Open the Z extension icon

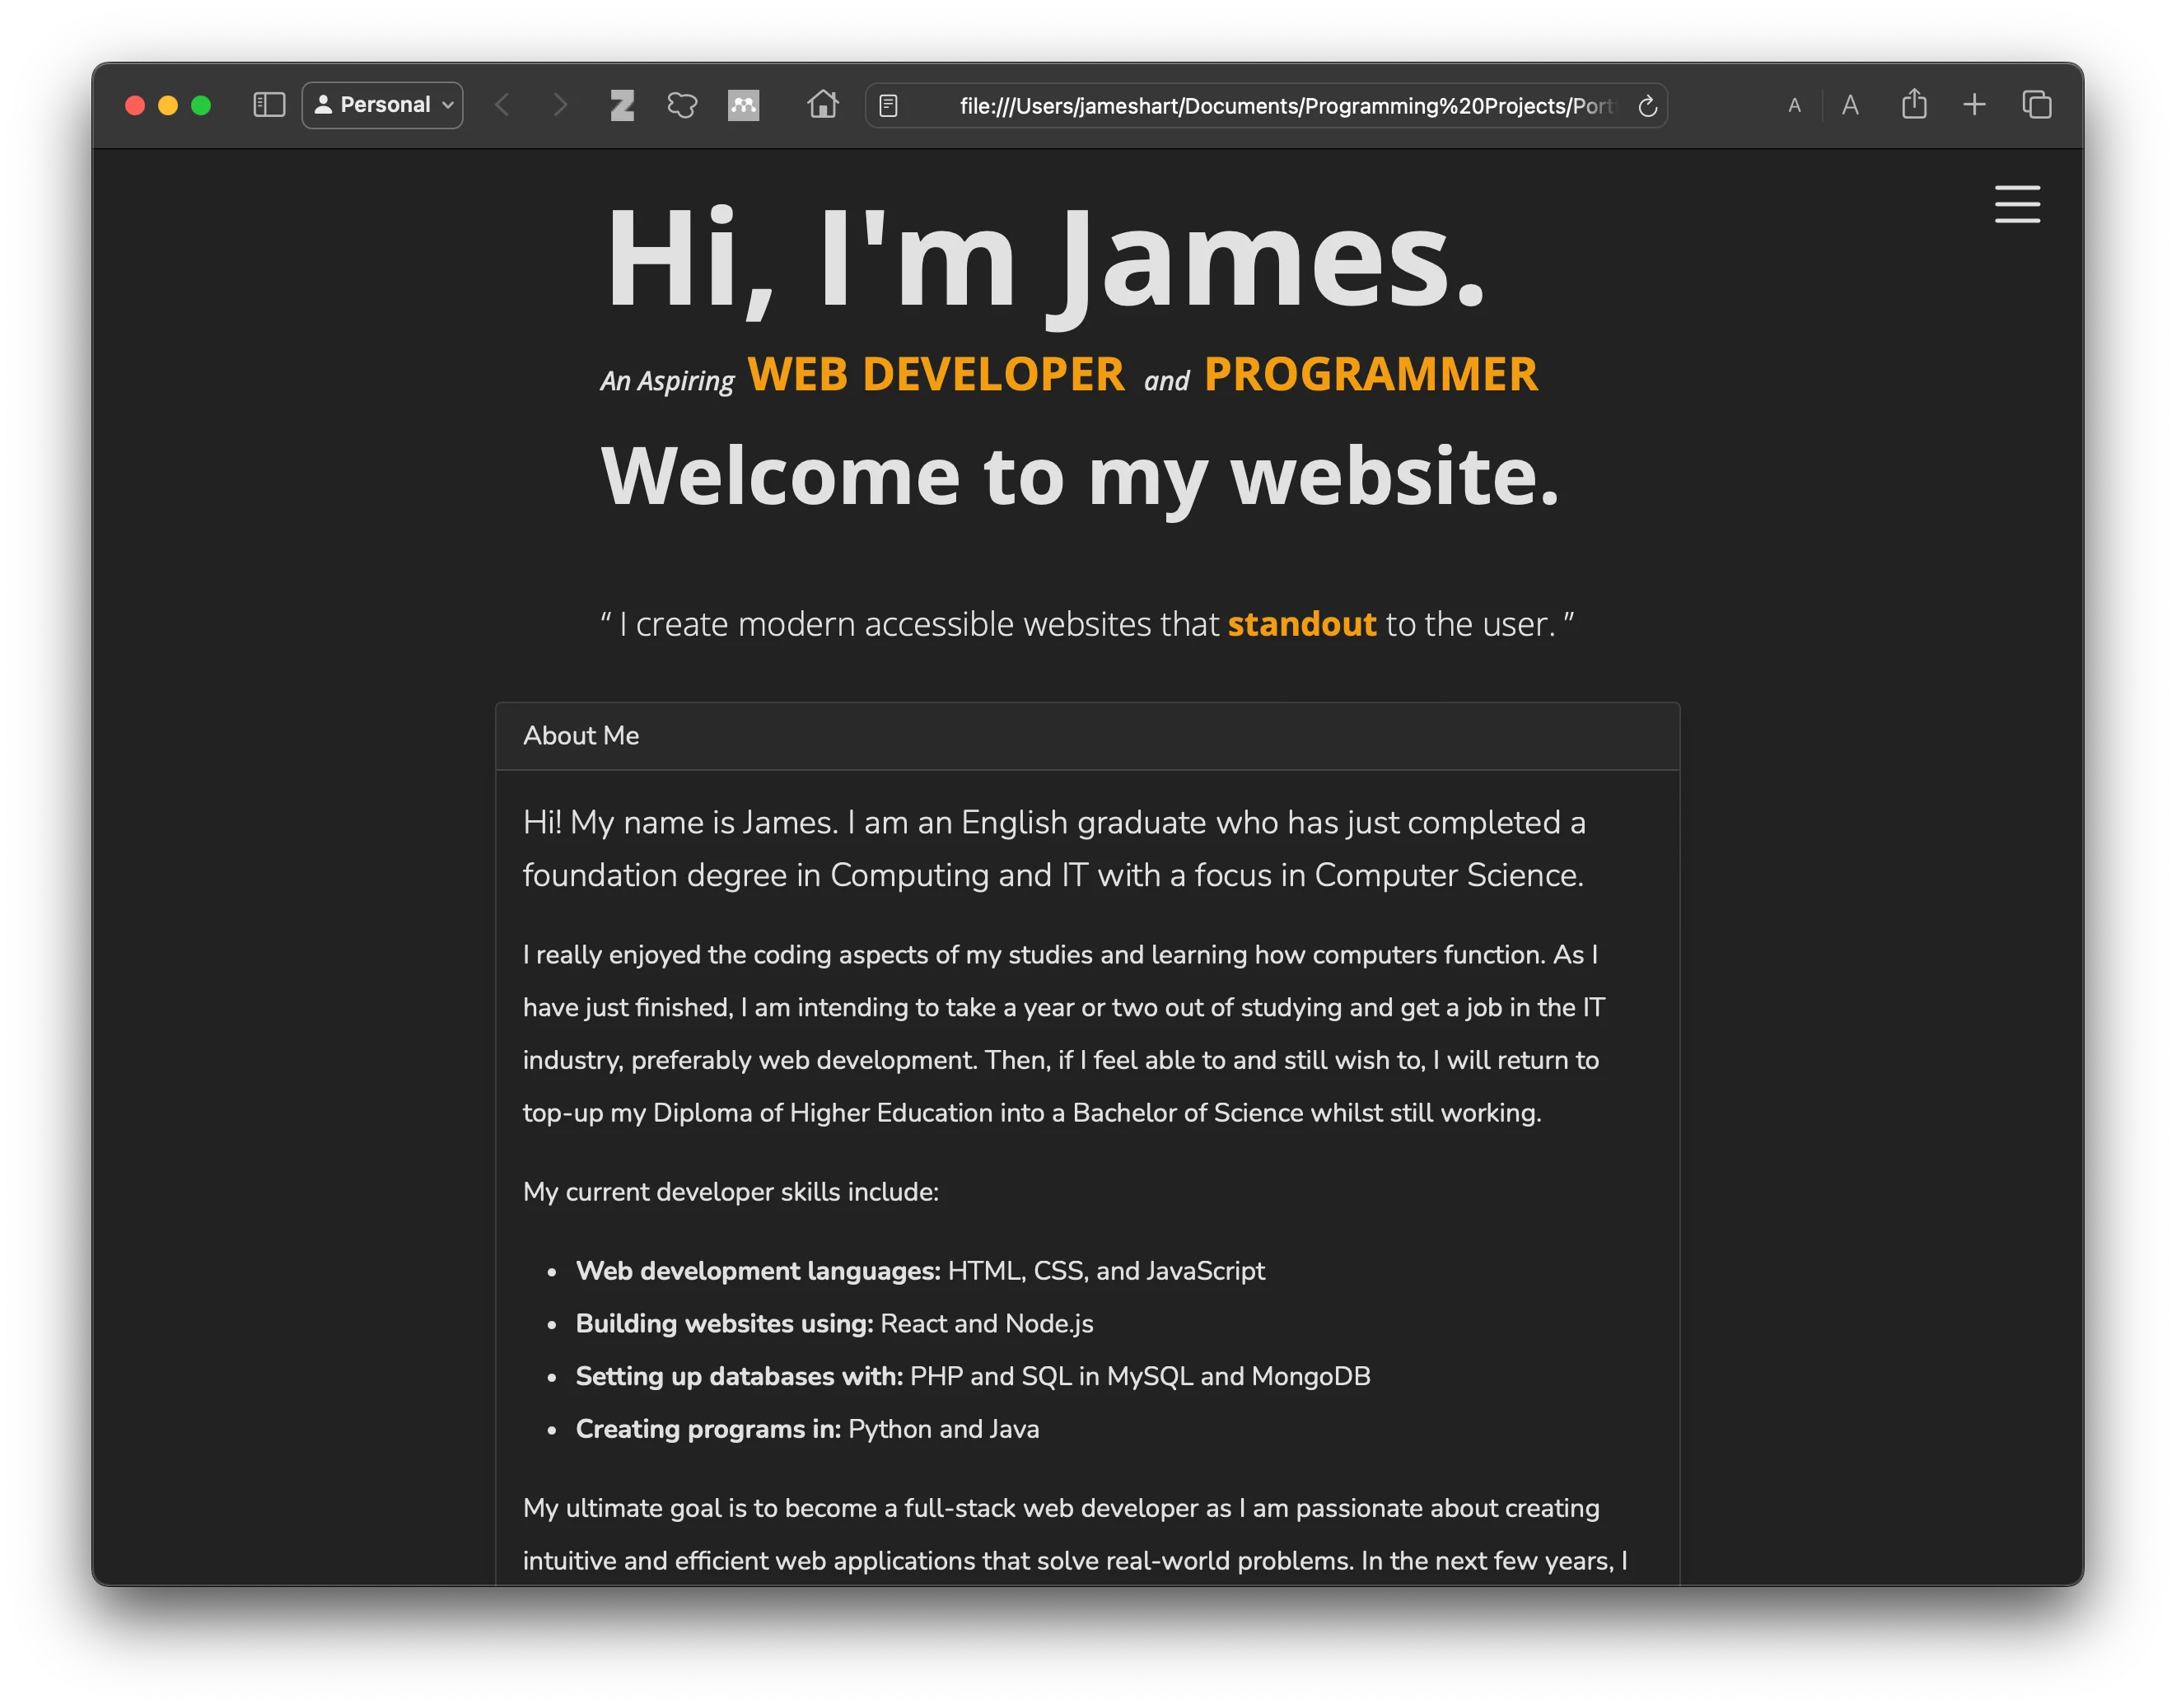pos(622,105)
